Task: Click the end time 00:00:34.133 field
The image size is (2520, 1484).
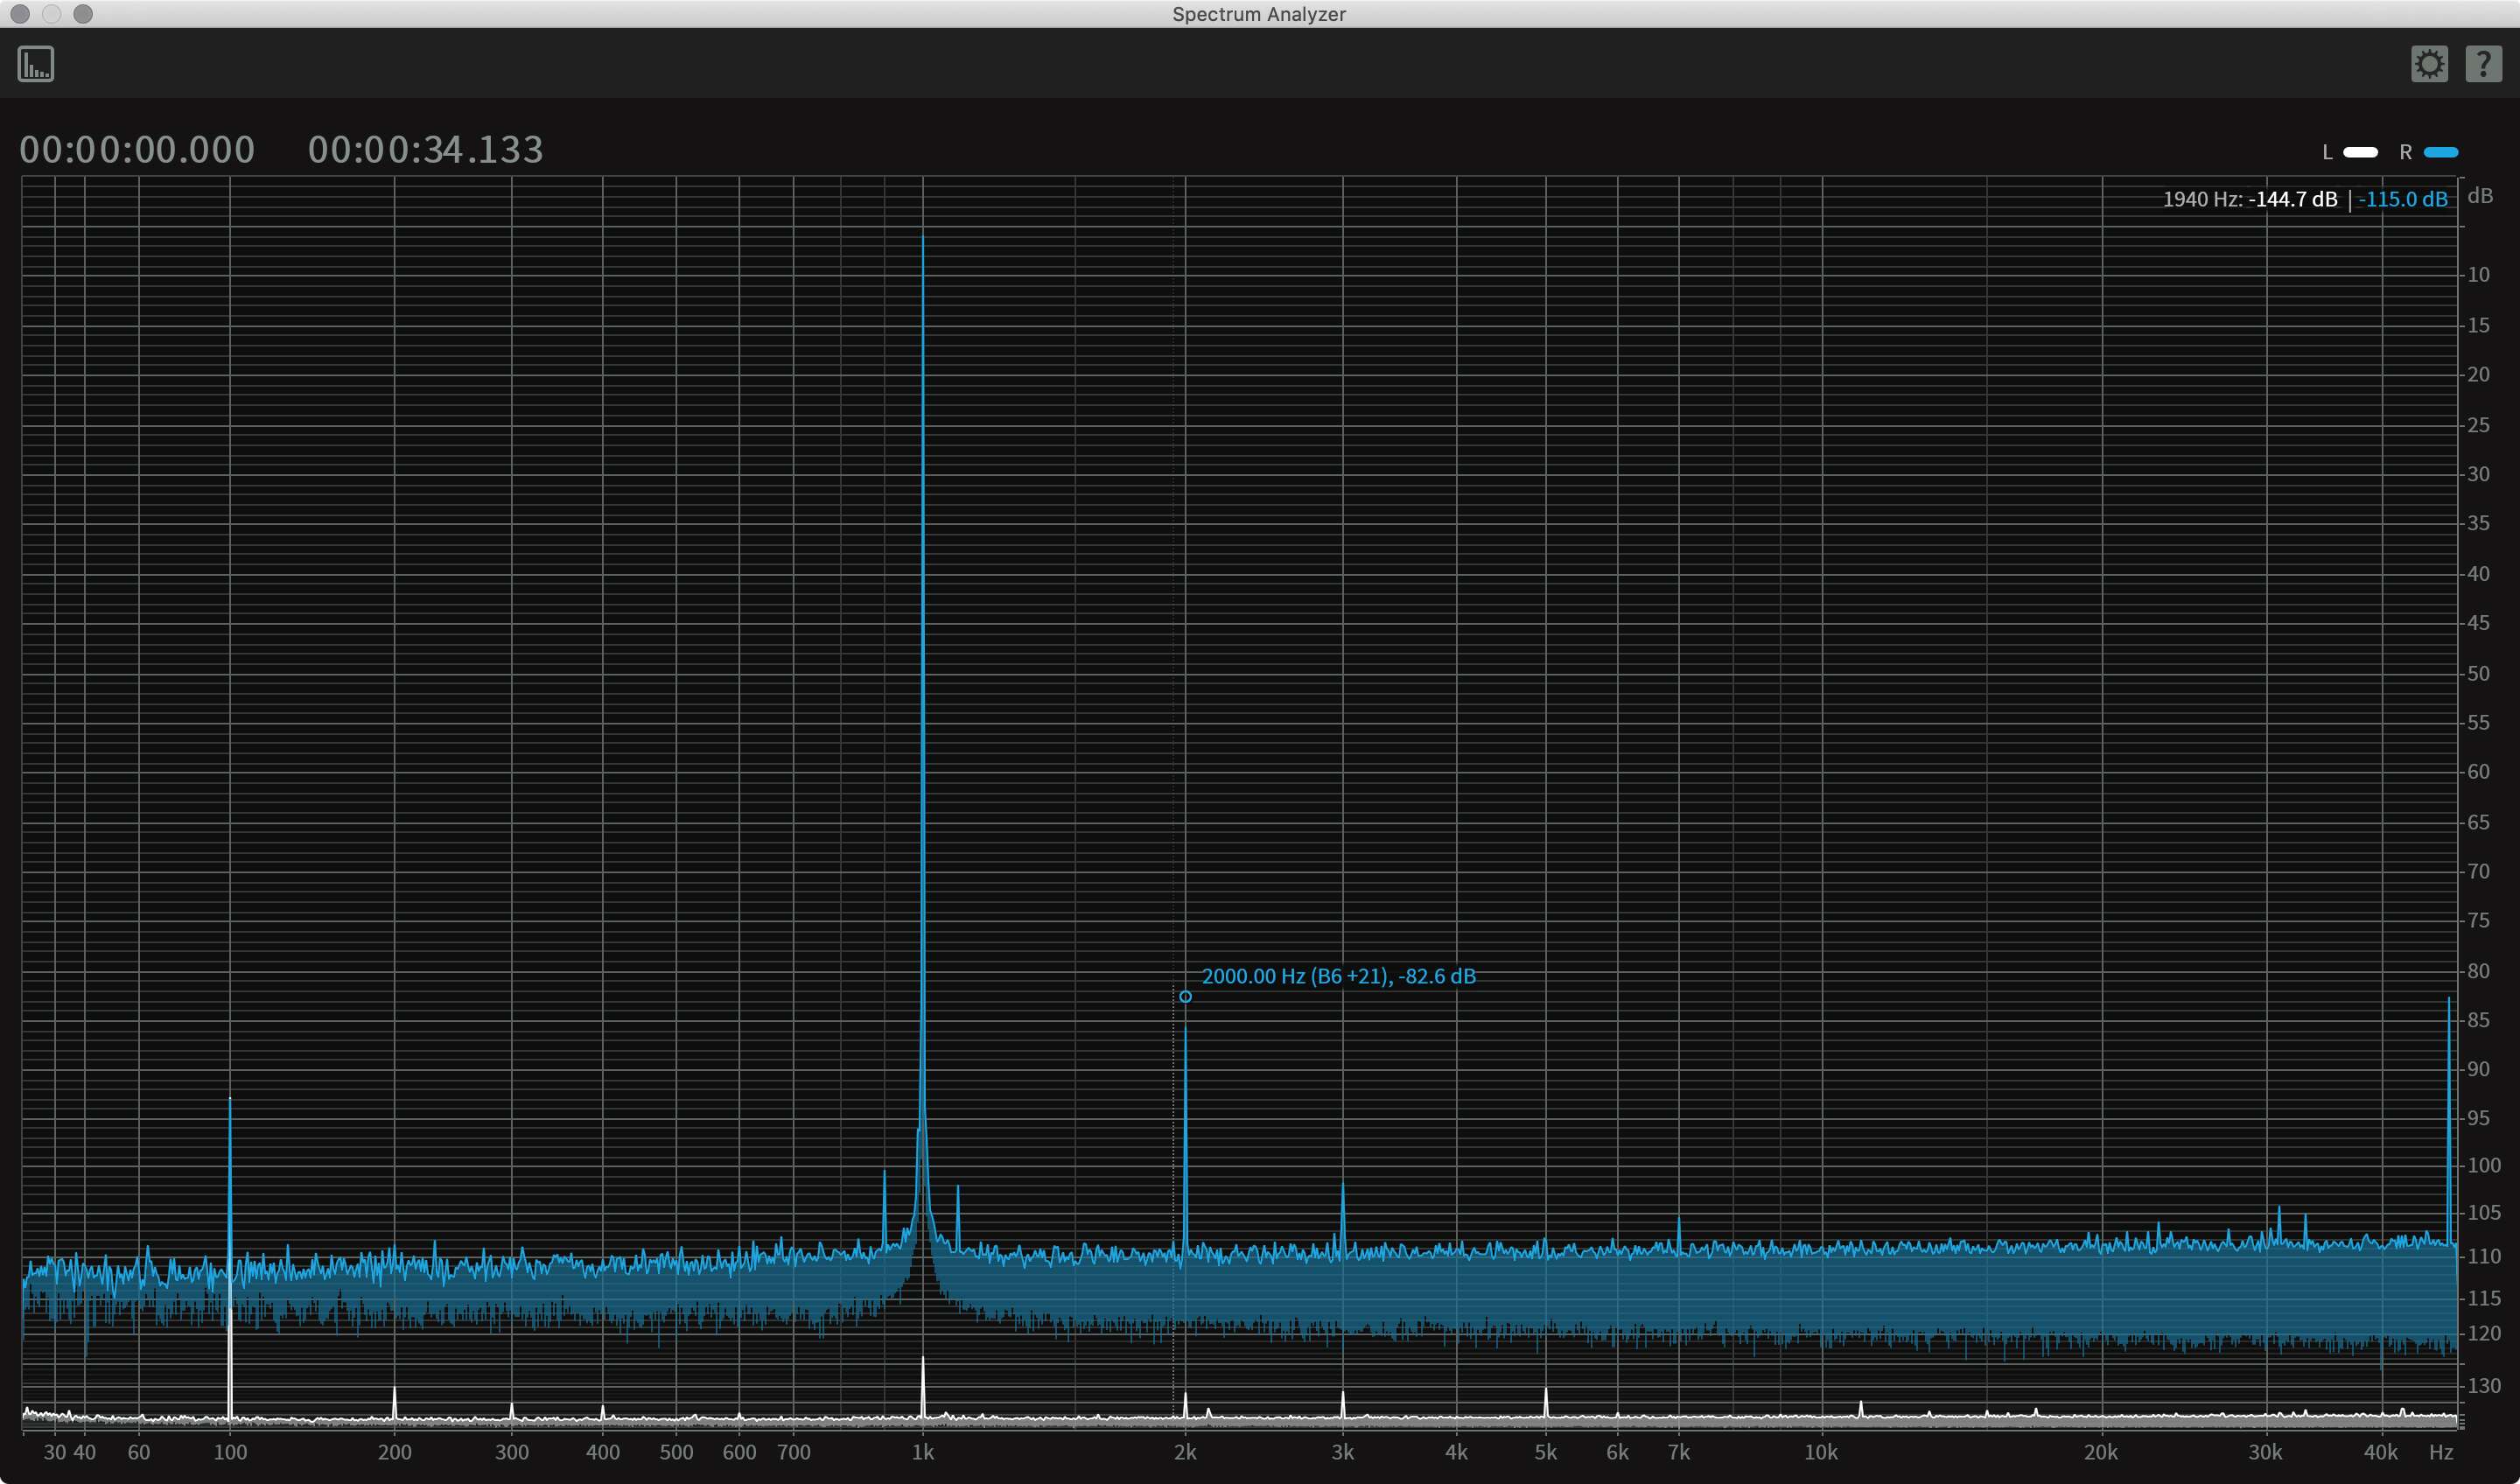Action: click(425, 150)
